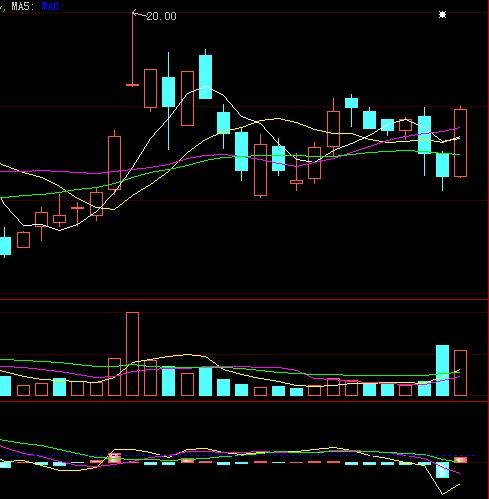This screenshot has height=499, width=489.
Task: Click the white MA5 indicator label
Action: click(x=23, y=6)
